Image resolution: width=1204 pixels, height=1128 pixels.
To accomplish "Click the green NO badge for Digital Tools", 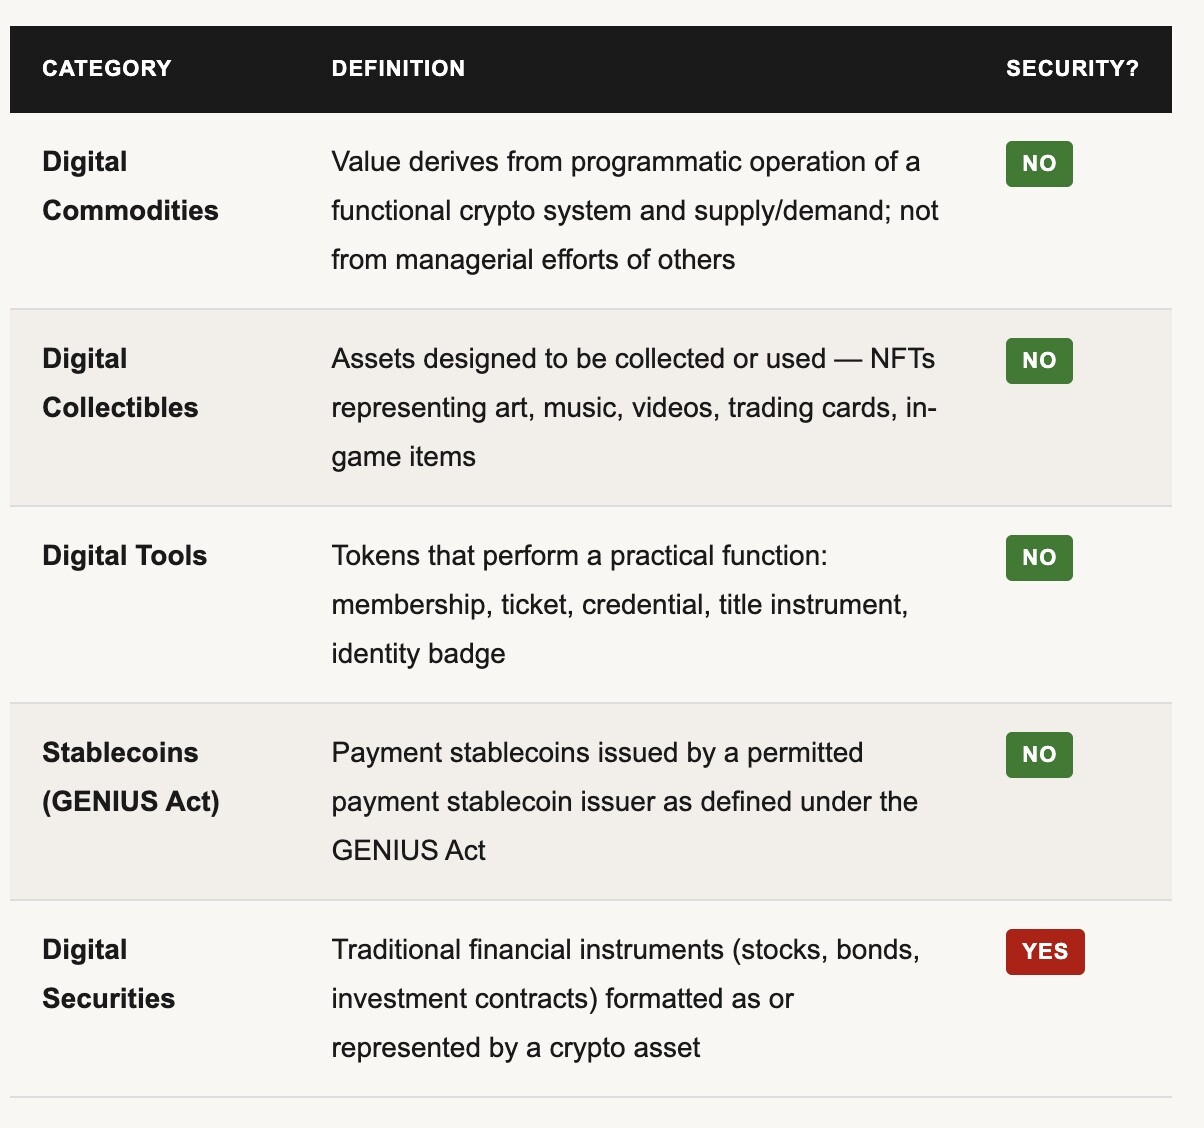I will click(1039, 558).
